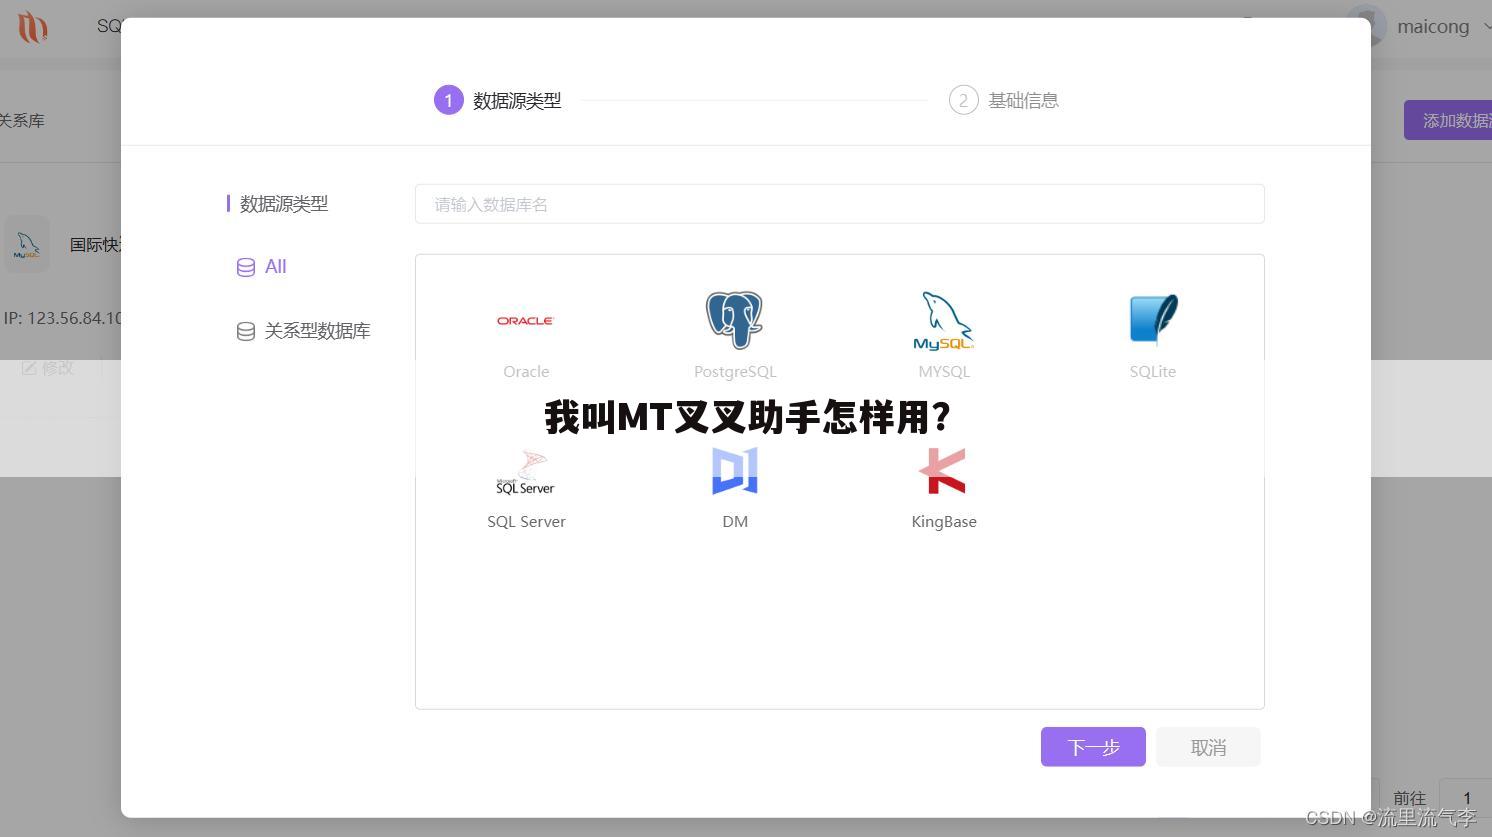Filter by 关系型数据库 category
1492x837 pixels.
pyautogui.click(x=304, y=331)
